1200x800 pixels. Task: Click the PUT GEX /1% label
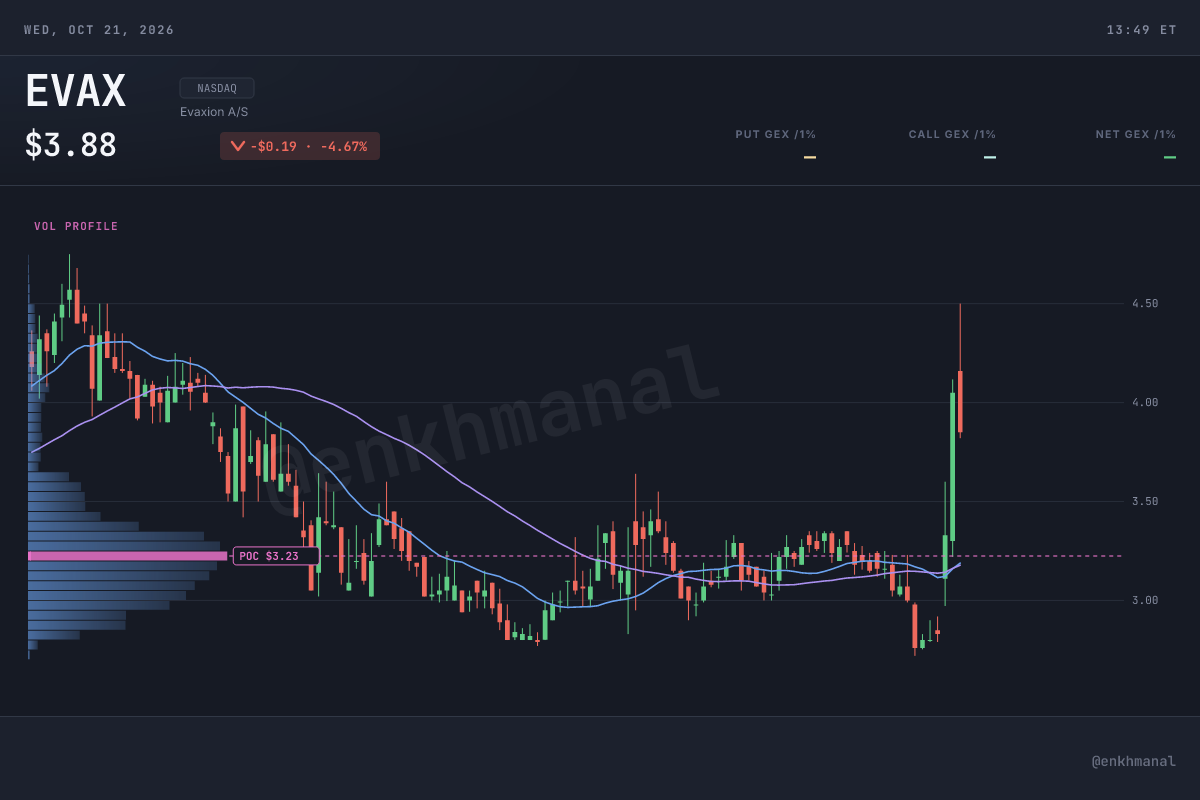click(776, 134)
